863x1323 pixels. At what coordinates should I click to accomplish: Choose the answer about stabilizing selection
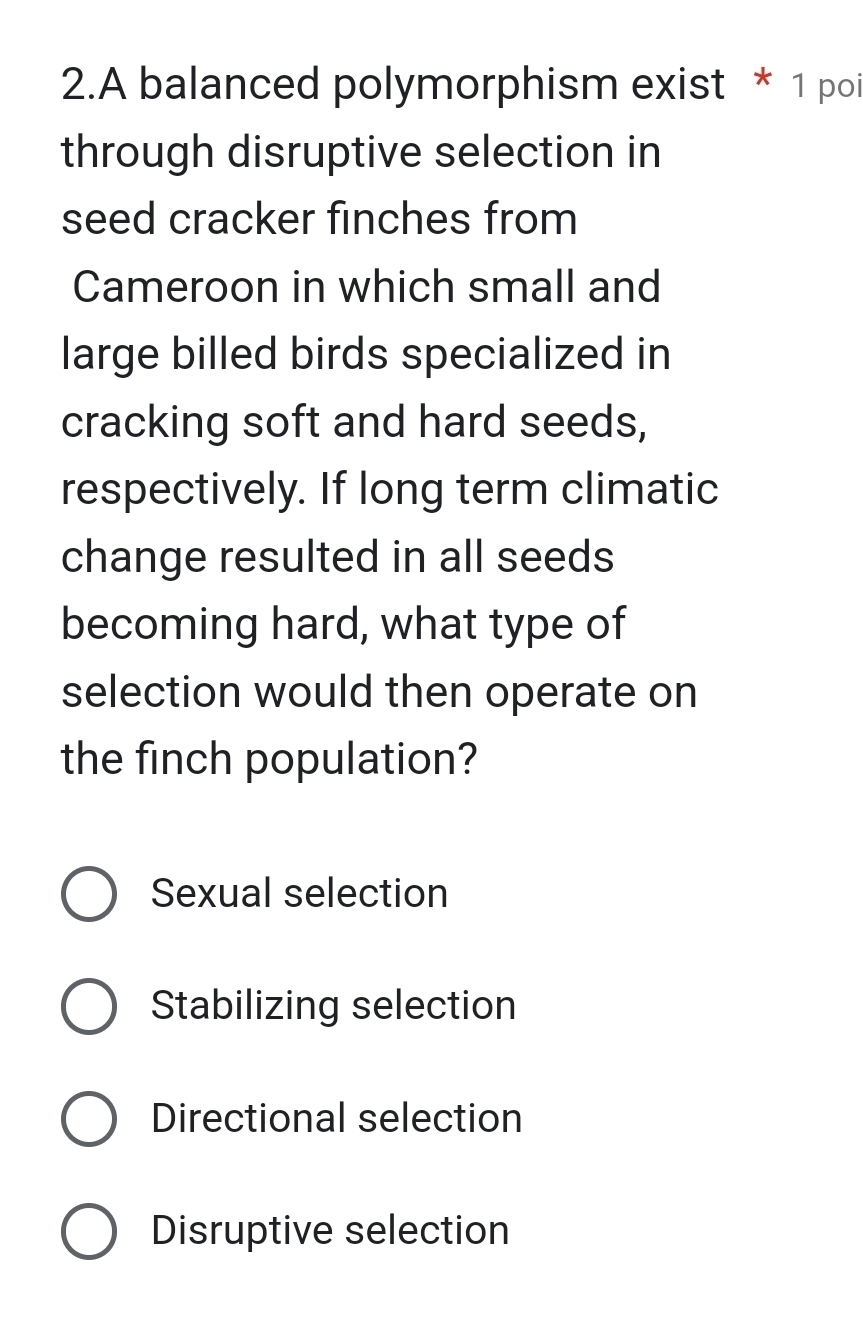click(332, 1006)
